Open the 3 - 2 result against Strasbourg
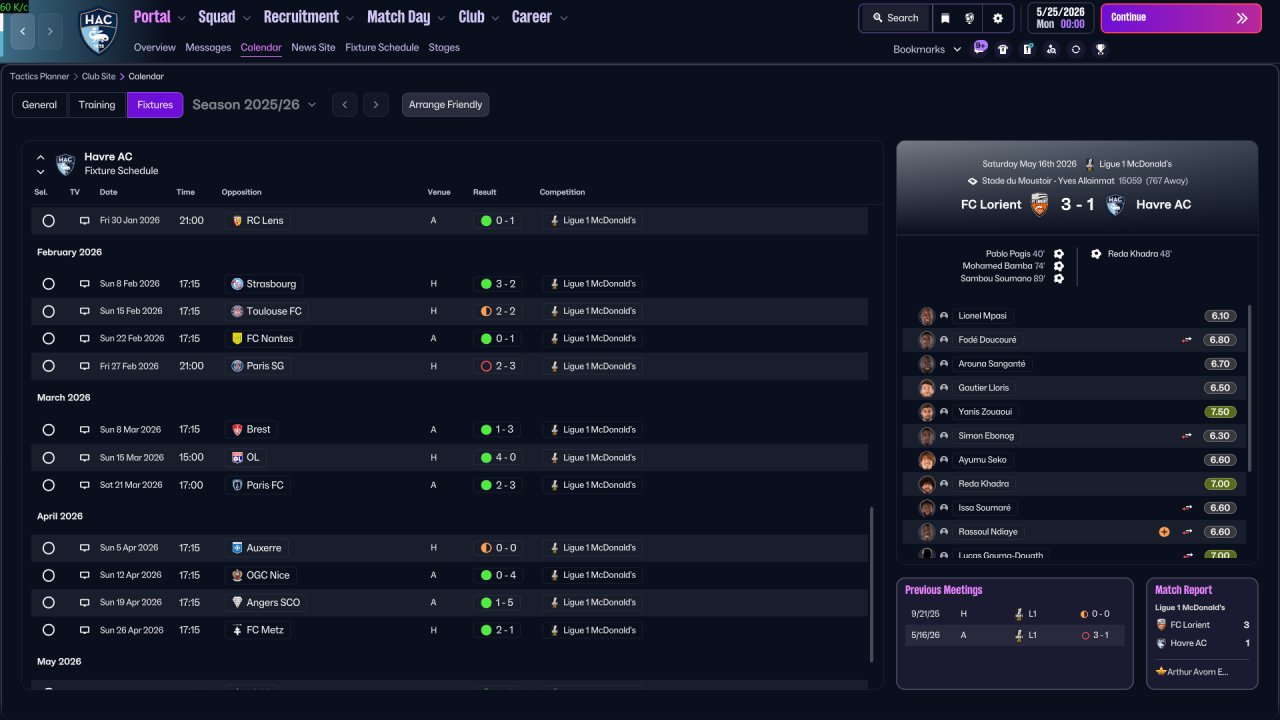Viewport: 1280px width, 720px height. (499, 284)
